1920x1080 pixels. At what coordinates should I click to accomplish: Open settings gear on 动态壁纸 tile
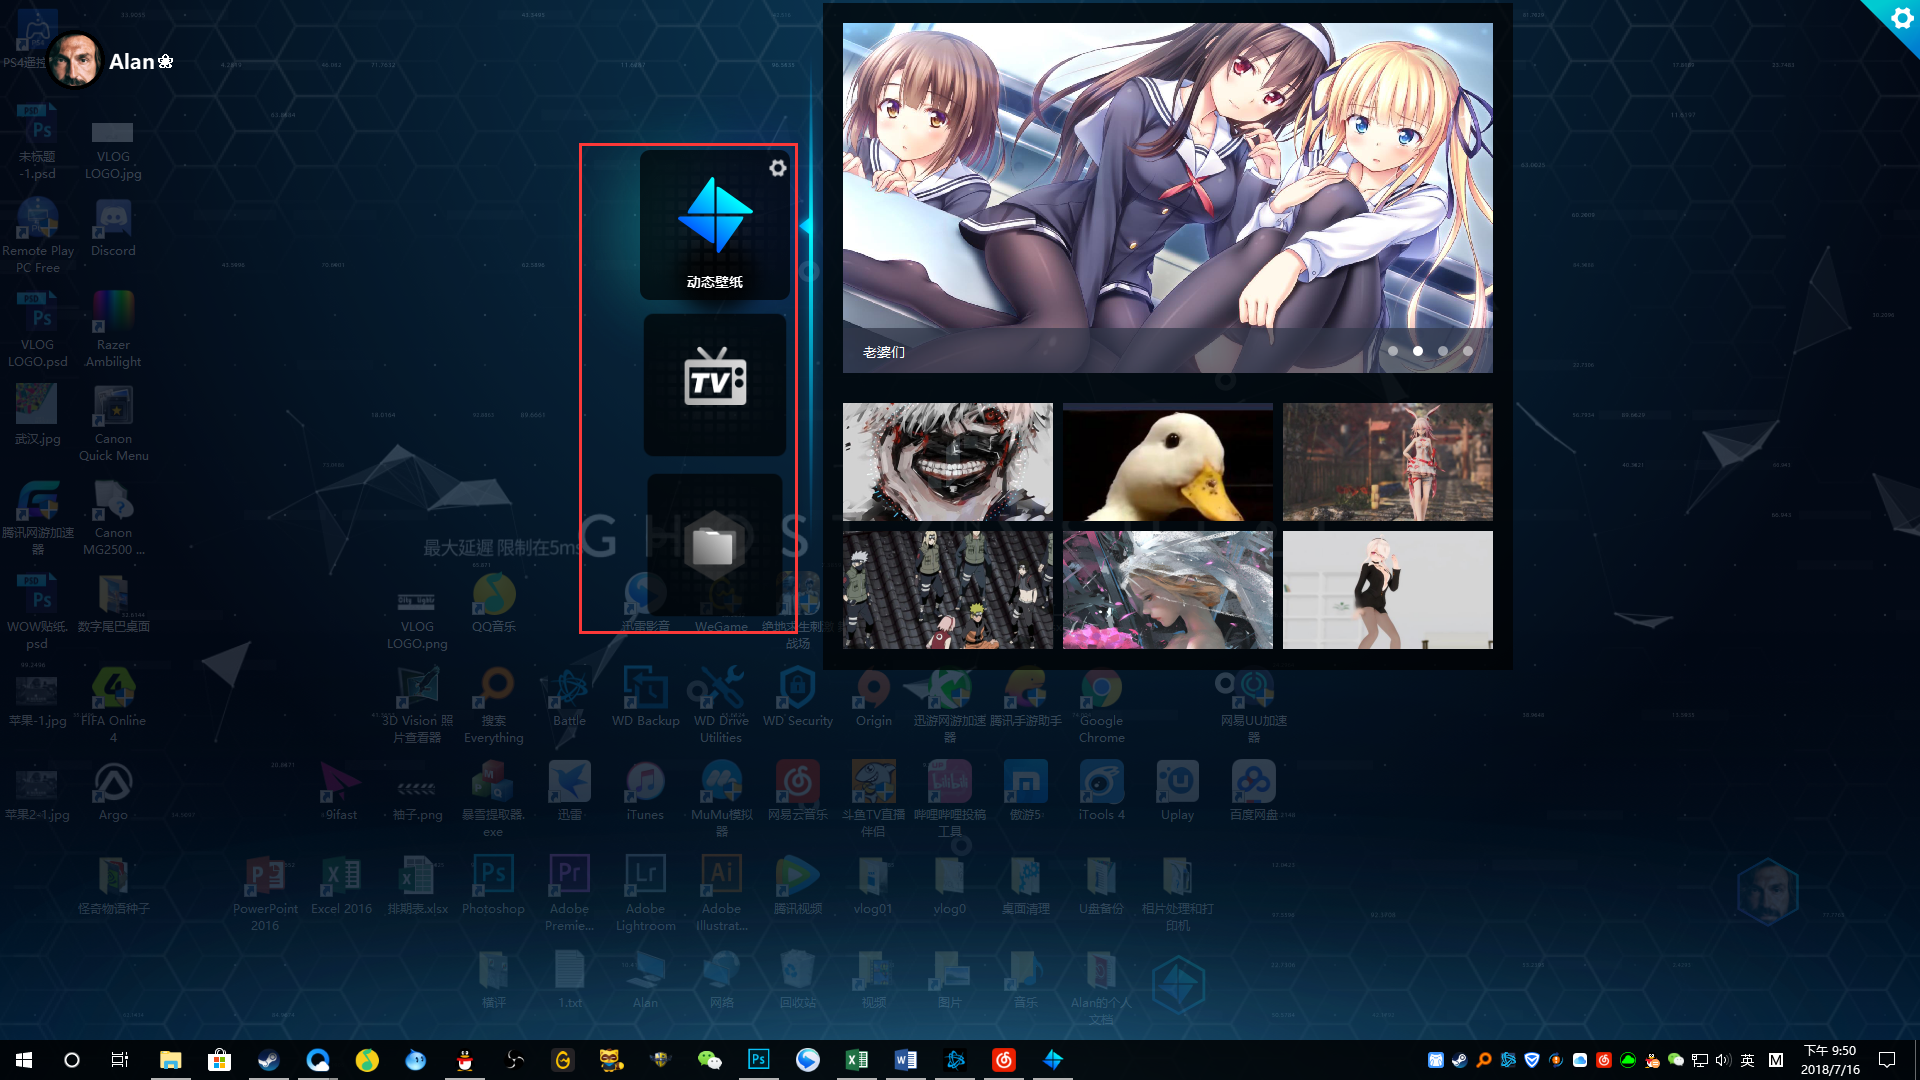click(777, 168)
